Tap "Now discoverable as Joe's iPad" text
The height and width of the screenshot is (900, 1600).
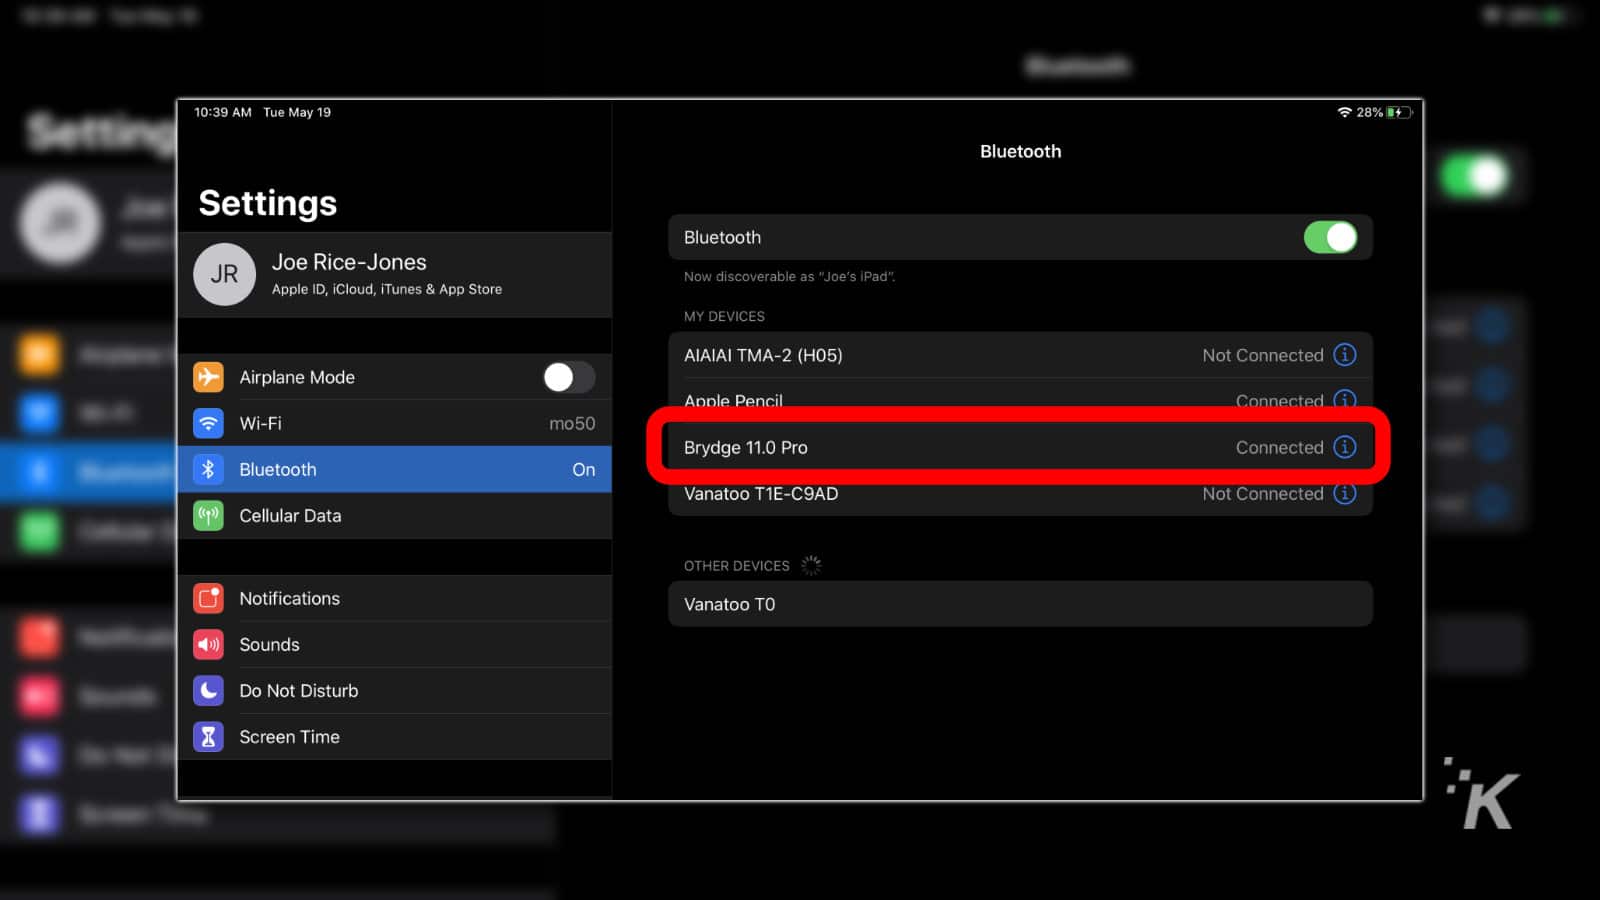click(x=789, y=276)
